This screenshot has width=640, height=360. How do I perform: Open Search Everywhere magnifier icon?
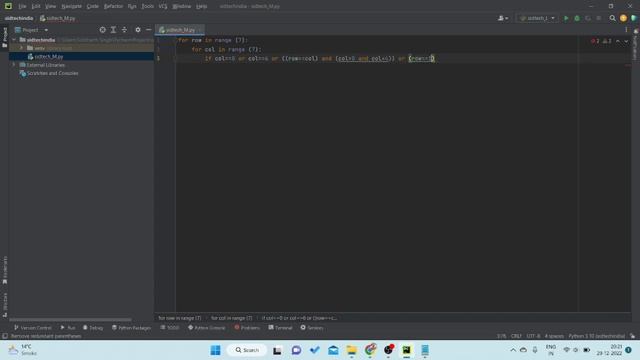pyautogui.click(x=612, y=18)
